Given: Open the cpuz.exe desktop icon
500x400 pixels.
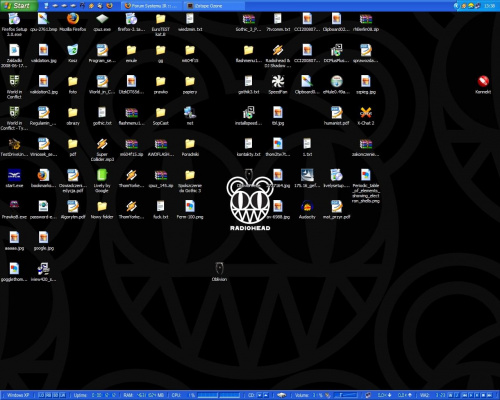Looking at the screenshot, I should 102,23.
